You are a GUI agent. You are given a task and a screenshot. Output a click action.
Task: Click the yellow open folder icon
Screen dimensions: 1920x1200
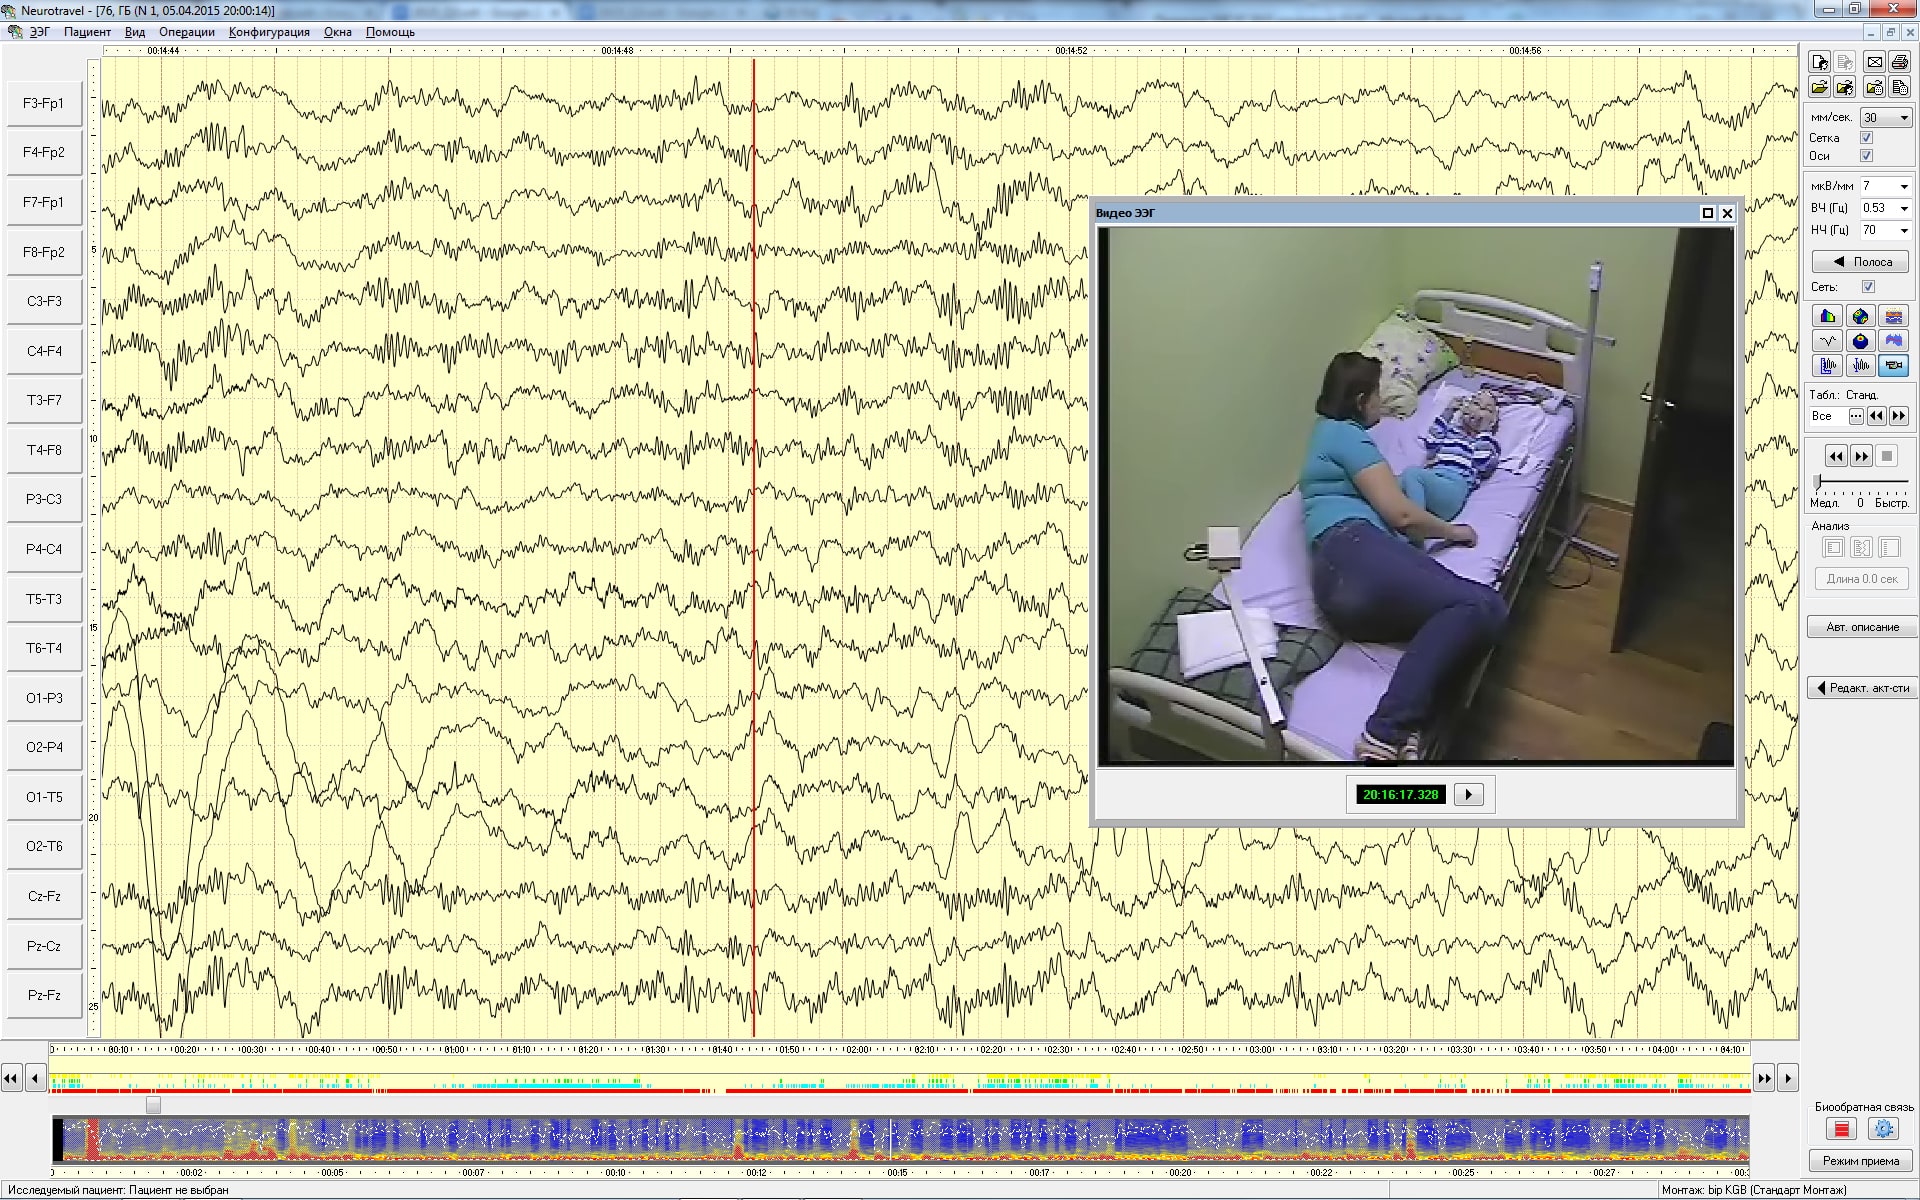(1819, 88)
